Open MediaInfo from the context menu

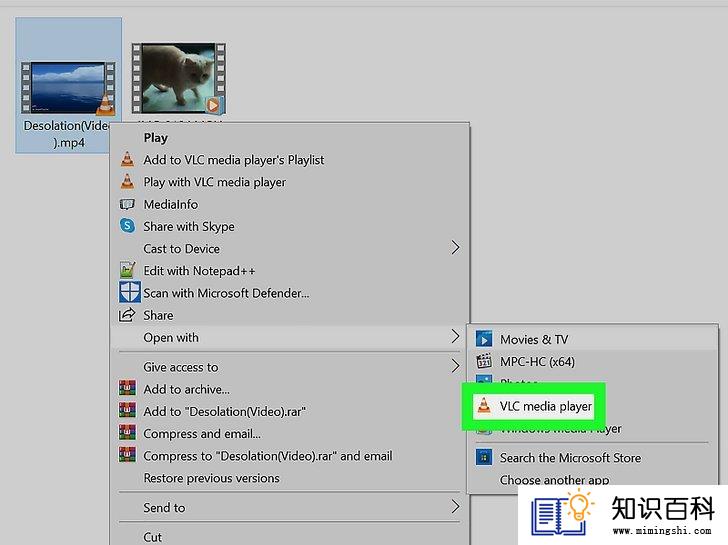point(170,205)
